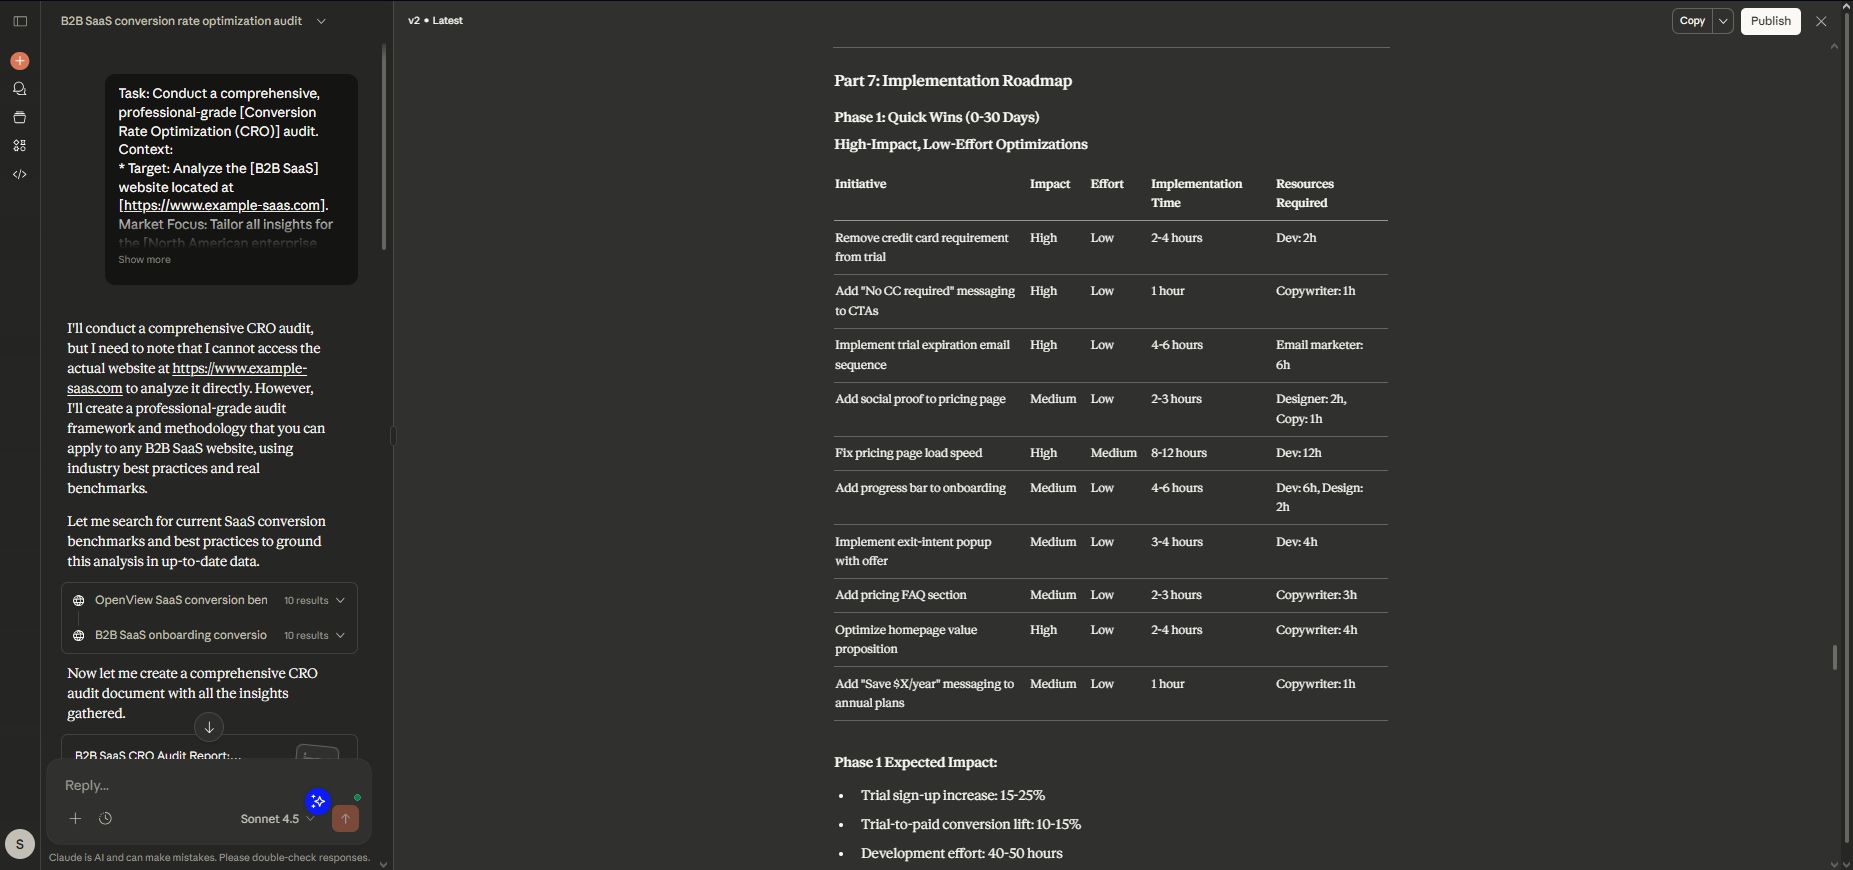This screenshot has height=870, width=1853.
Task: Expand OpenView SaaS conversion search results
Action: pyautogui.click(x=340, y=601)
